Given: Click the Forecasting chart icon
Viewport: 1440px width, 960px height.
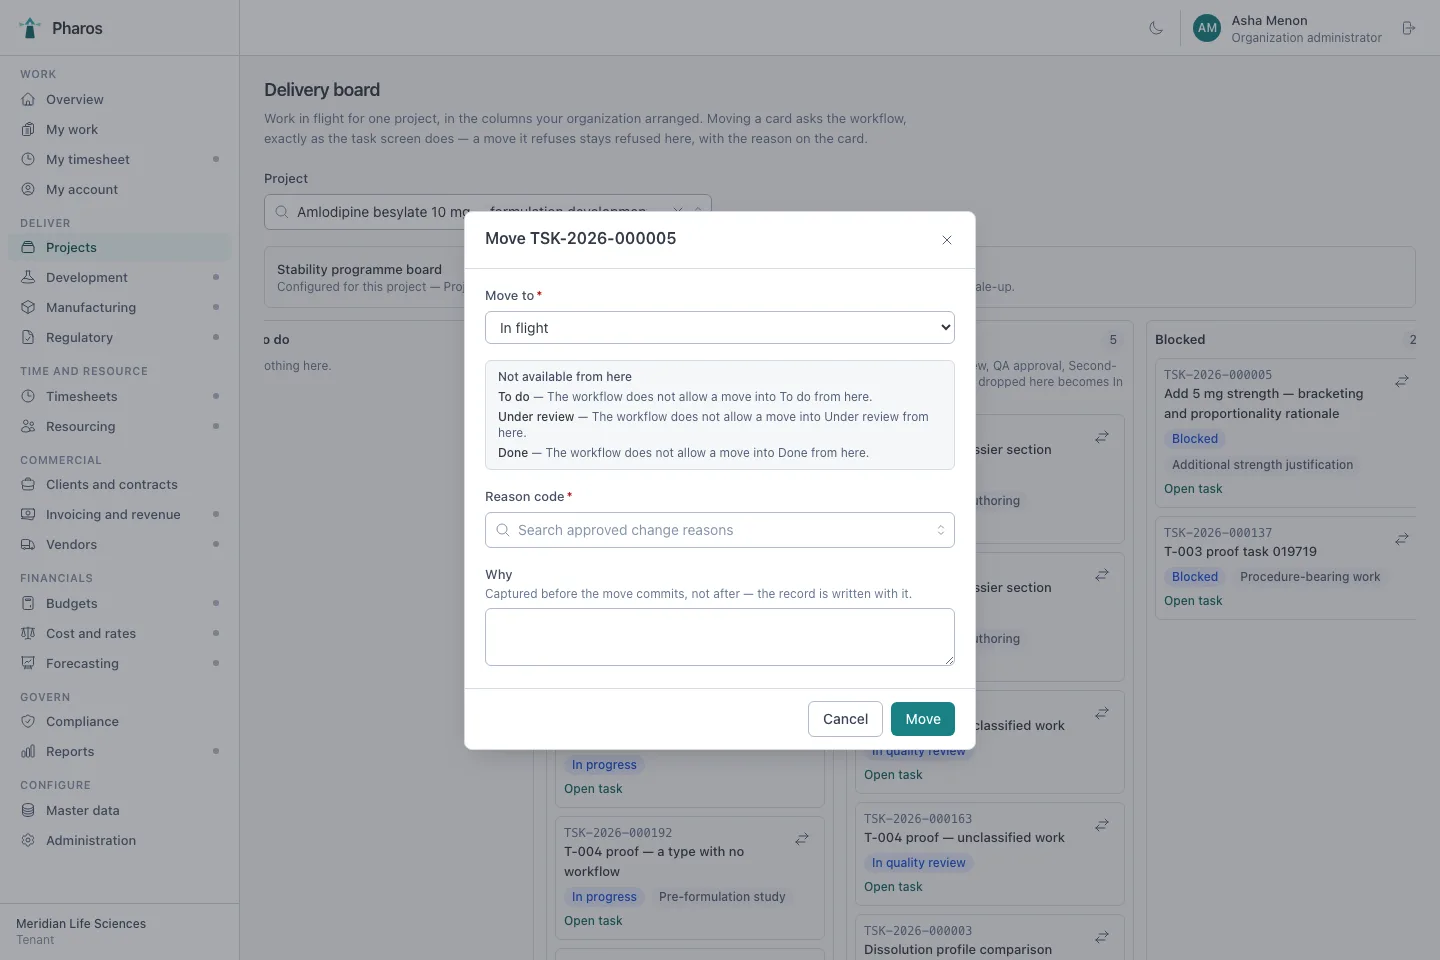Looking at the screenshot, I should coord(28,663).
